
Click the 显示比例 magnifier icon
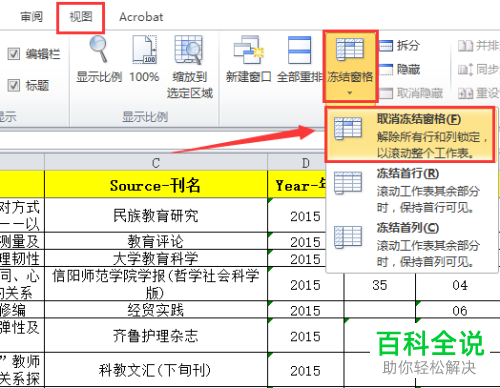[x=99, y=50]
